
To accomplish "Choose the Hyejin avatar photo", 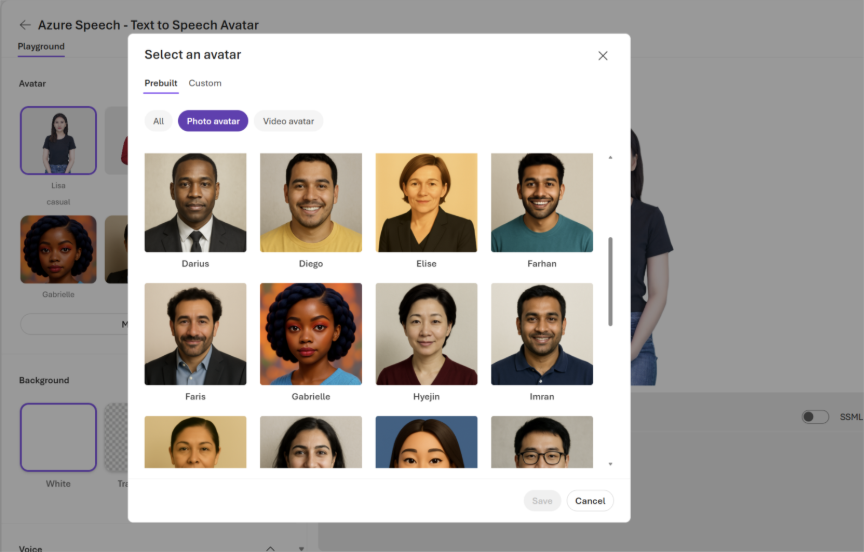I will pyautogui.click(x=426, y=334).
